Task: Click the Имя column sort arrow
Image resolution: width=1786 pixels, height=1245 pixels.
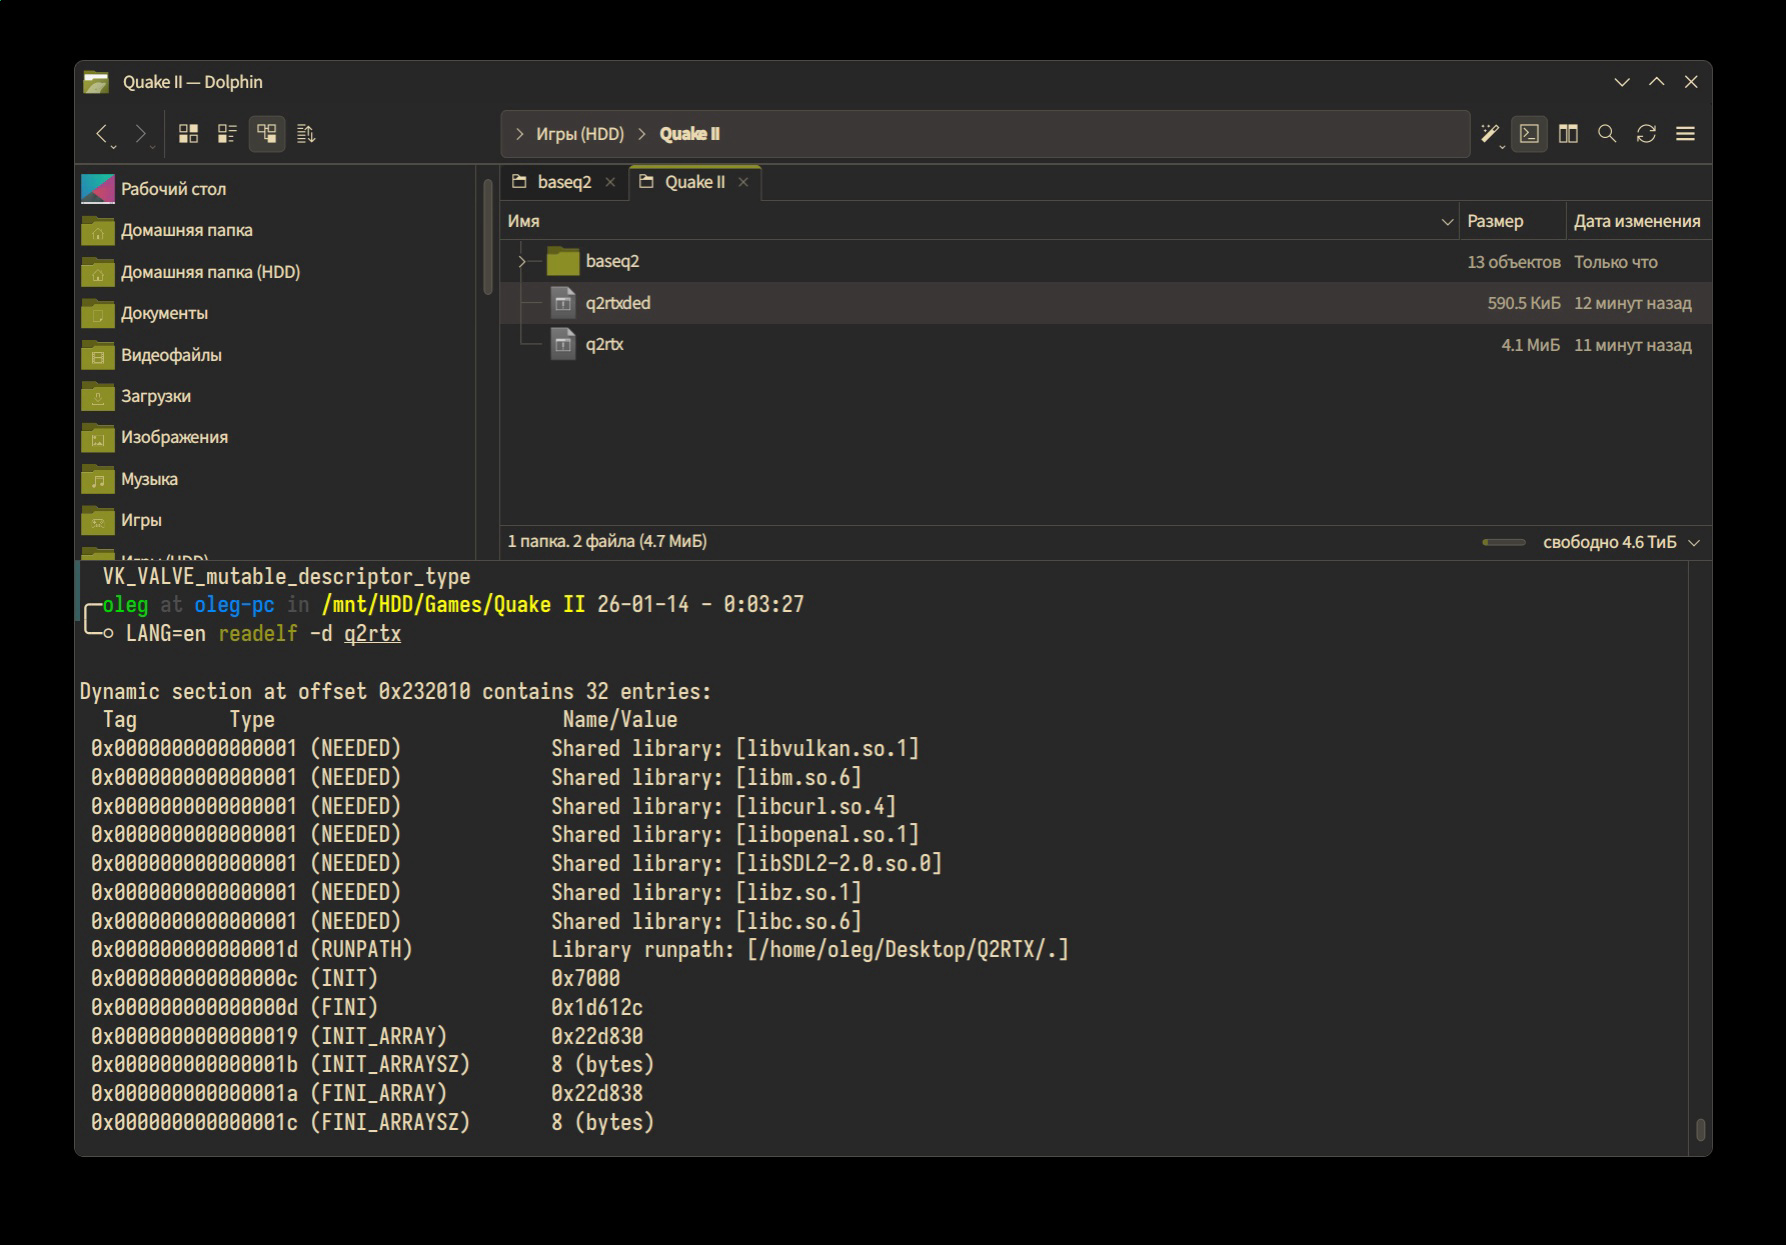Action: coord(1446,222)
